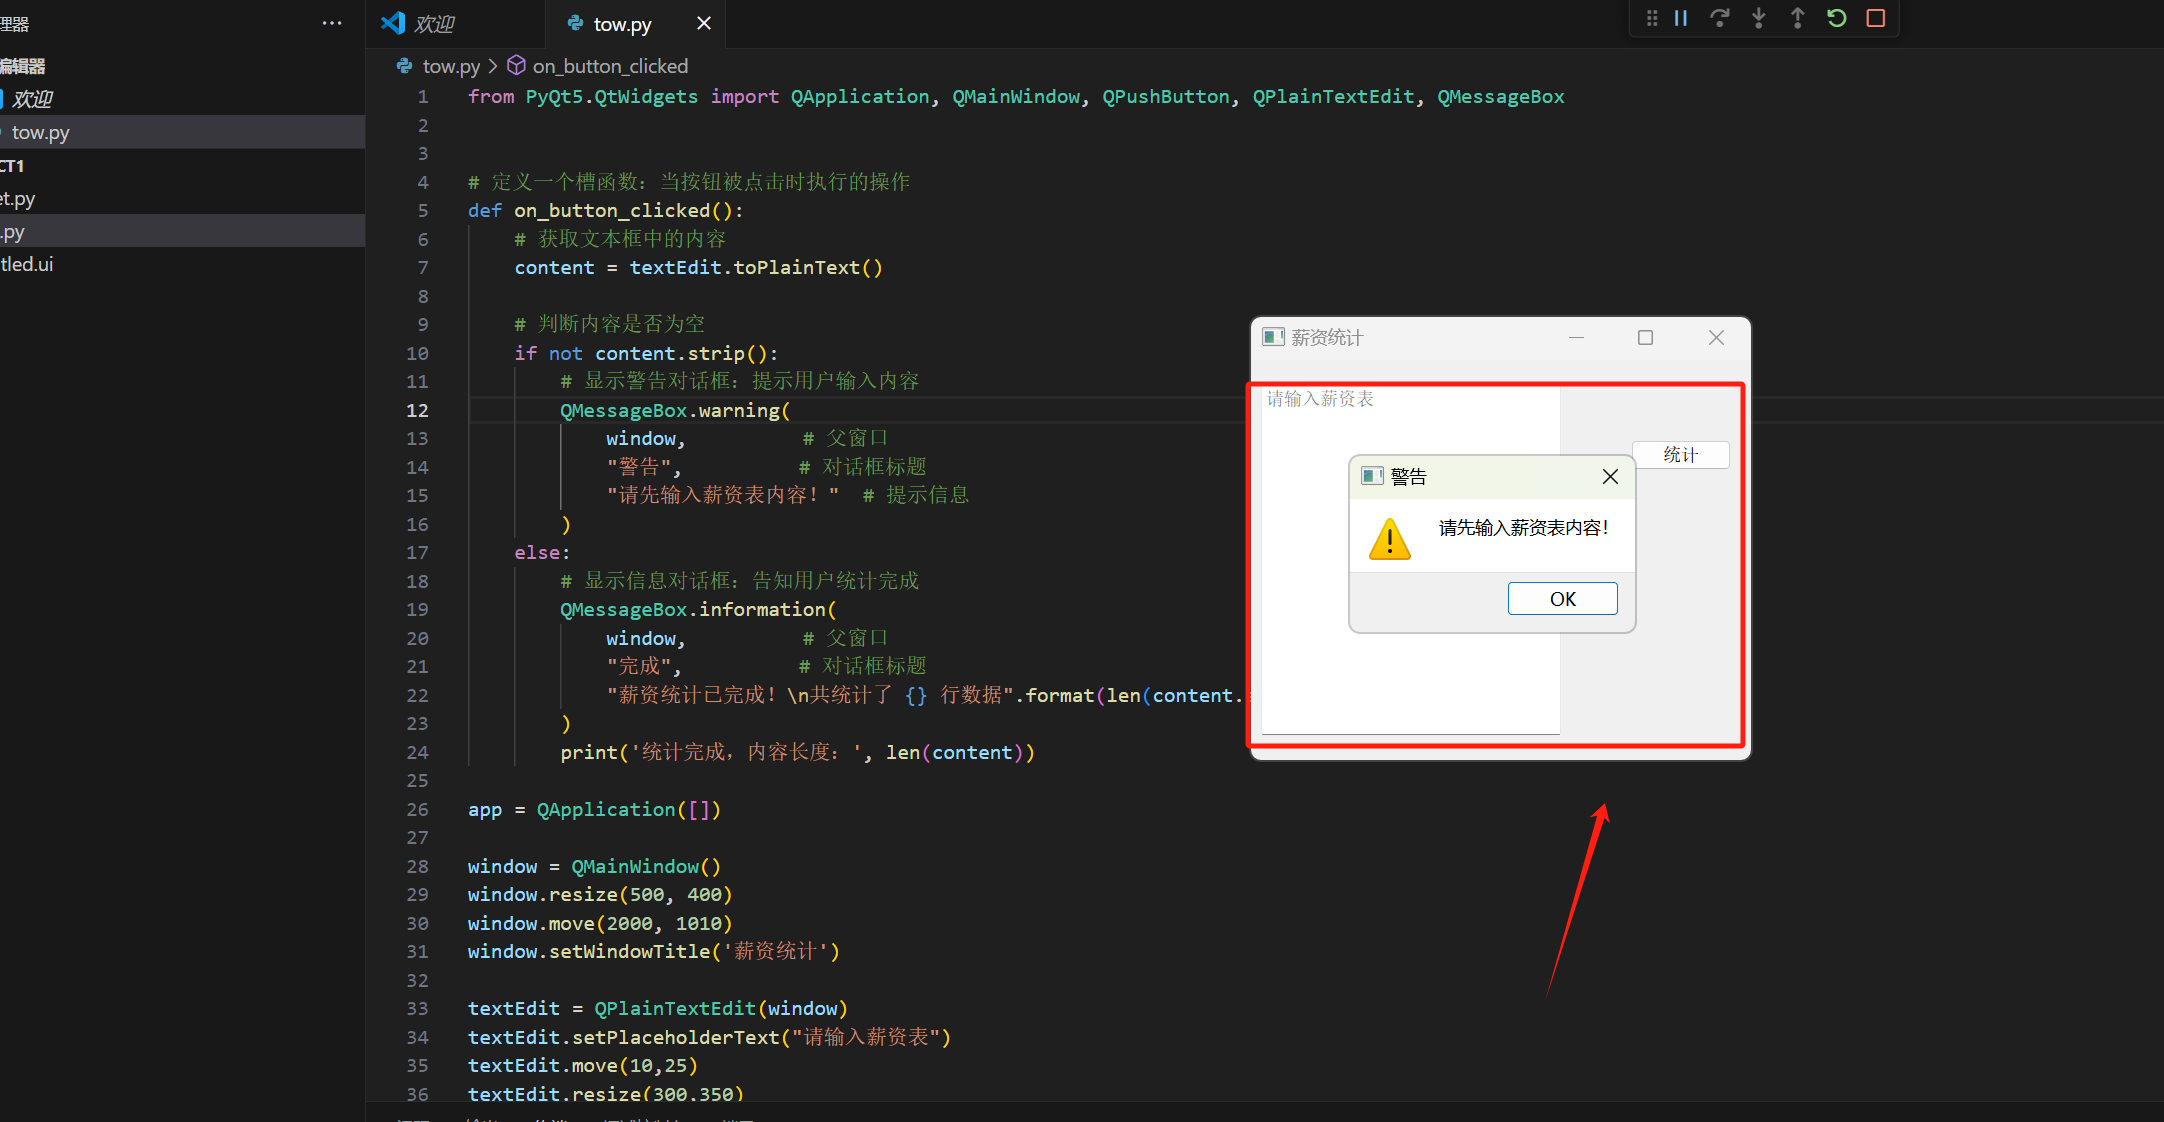Click the 警告 dialog title icon

[1372, 476]
